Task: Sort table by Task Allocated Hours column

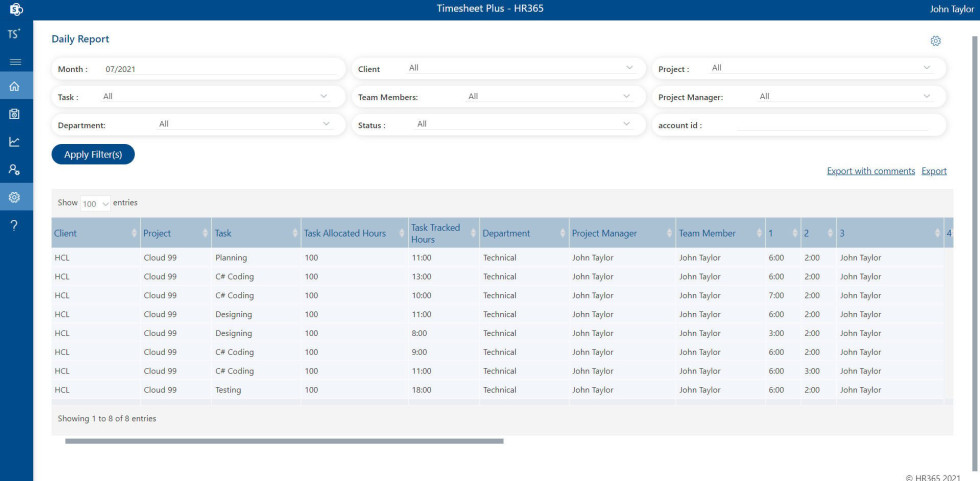Action: [345, 233]
